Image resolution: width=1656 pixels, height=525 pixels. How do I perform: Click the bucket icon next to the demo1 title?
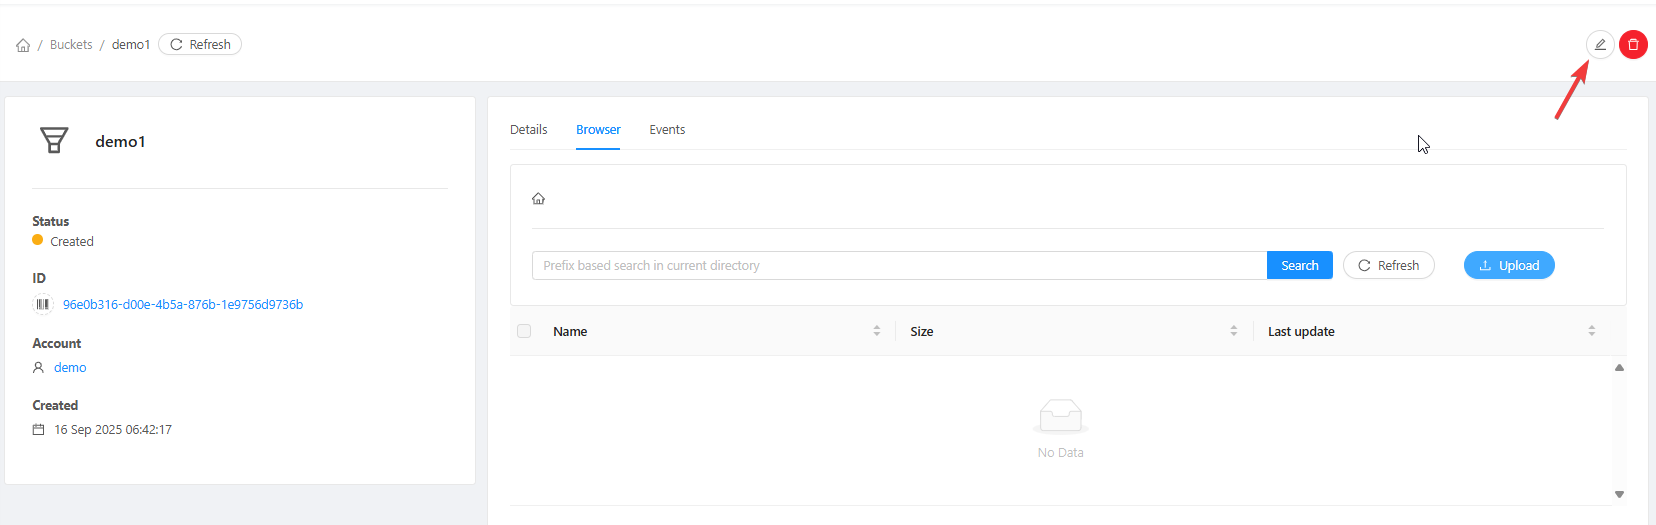click(x=54, y=140)
